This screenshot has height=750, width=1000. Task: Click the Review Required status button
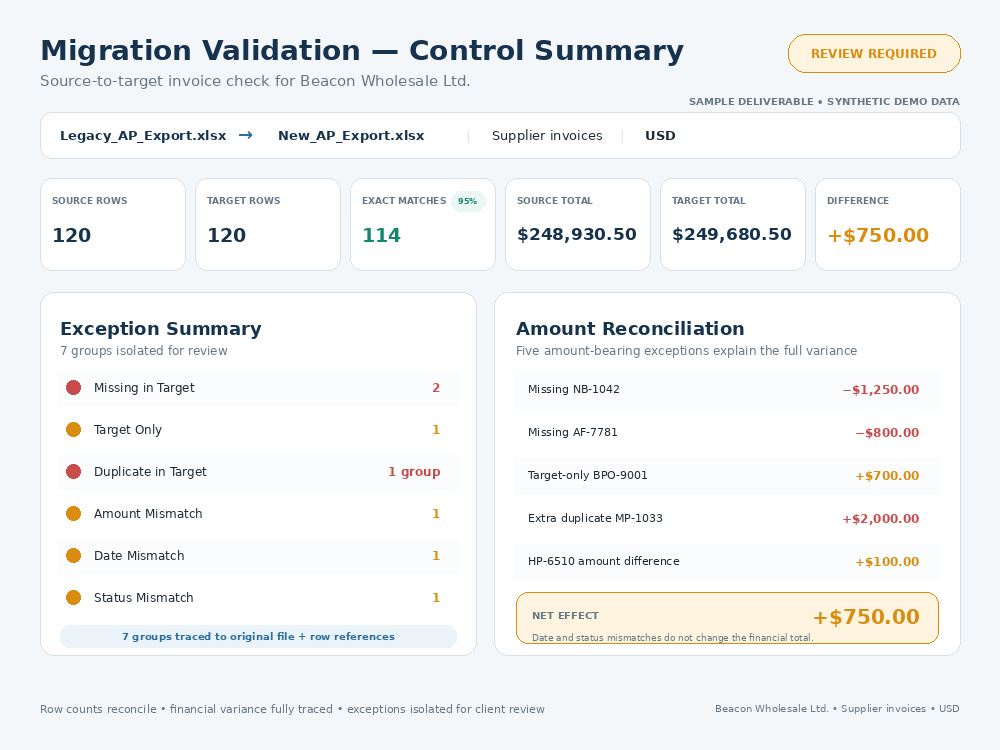874,54
